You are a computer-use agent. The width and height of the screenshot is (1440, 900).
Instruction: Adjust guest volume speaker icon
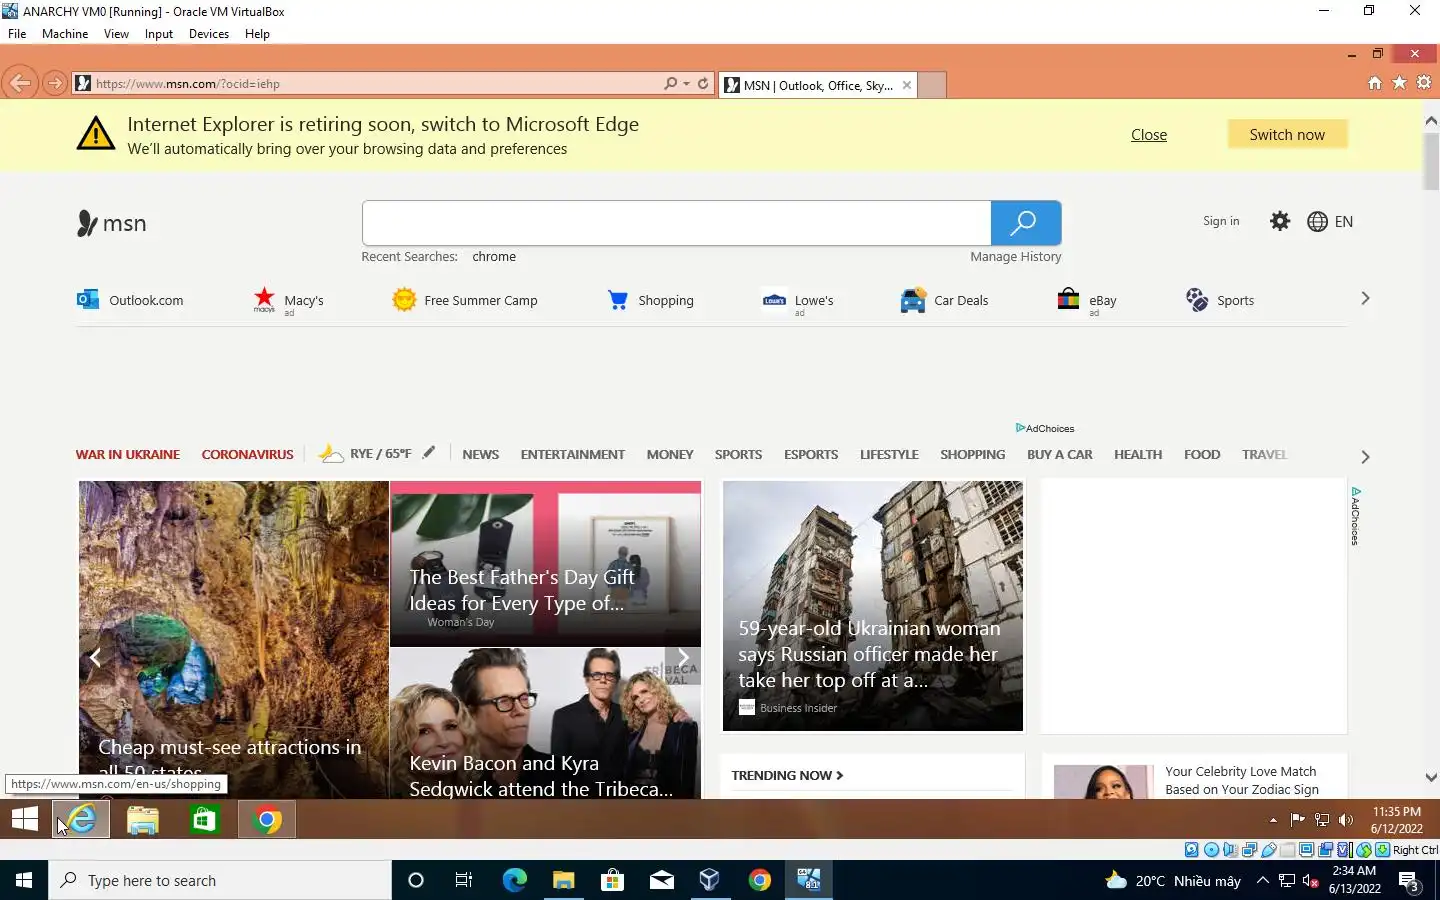1346,820
